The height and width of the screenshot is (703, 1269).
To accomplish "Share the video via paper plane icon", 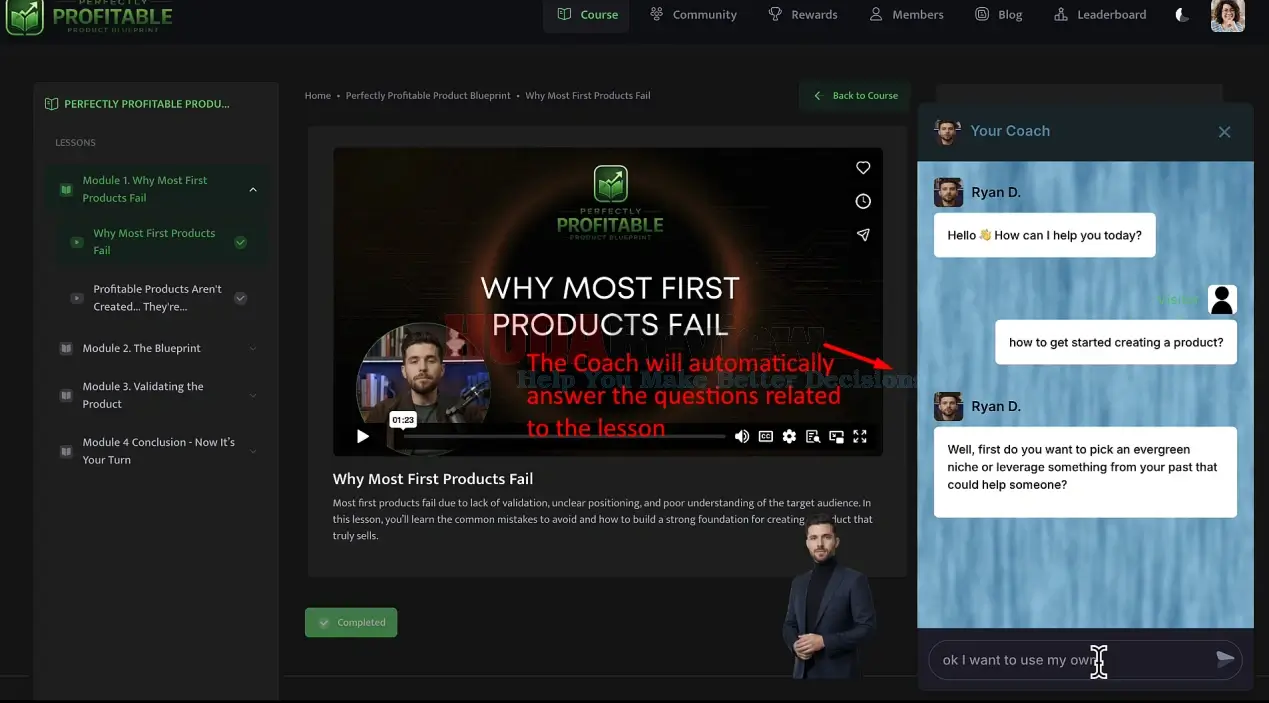I will pyautogui.click(x=863, y=235).
